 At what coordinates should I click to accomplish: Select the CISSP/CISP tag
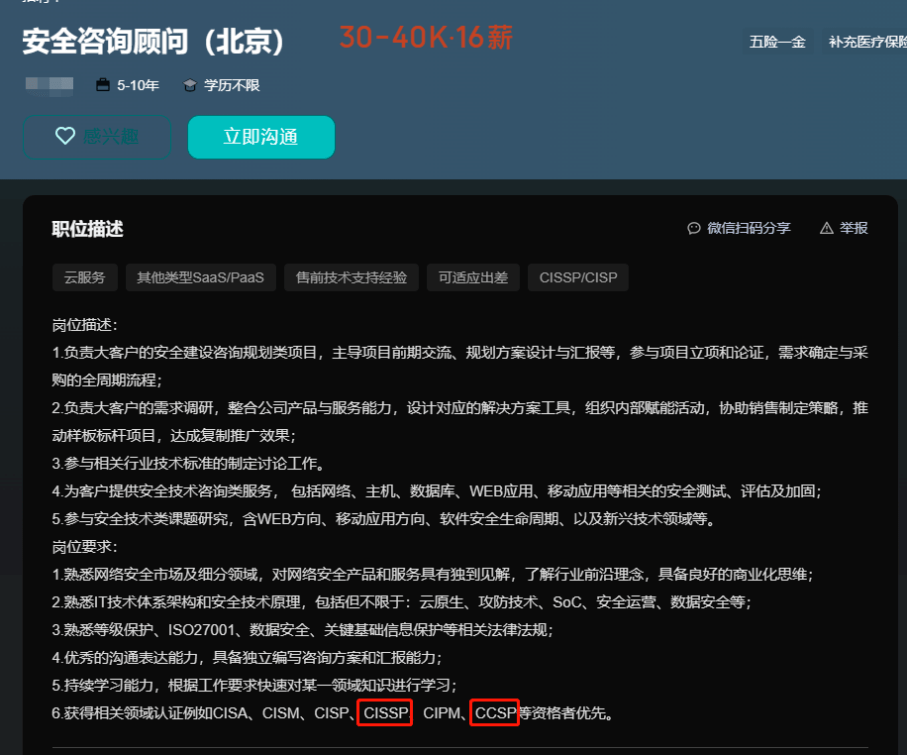tap(578, 277)
